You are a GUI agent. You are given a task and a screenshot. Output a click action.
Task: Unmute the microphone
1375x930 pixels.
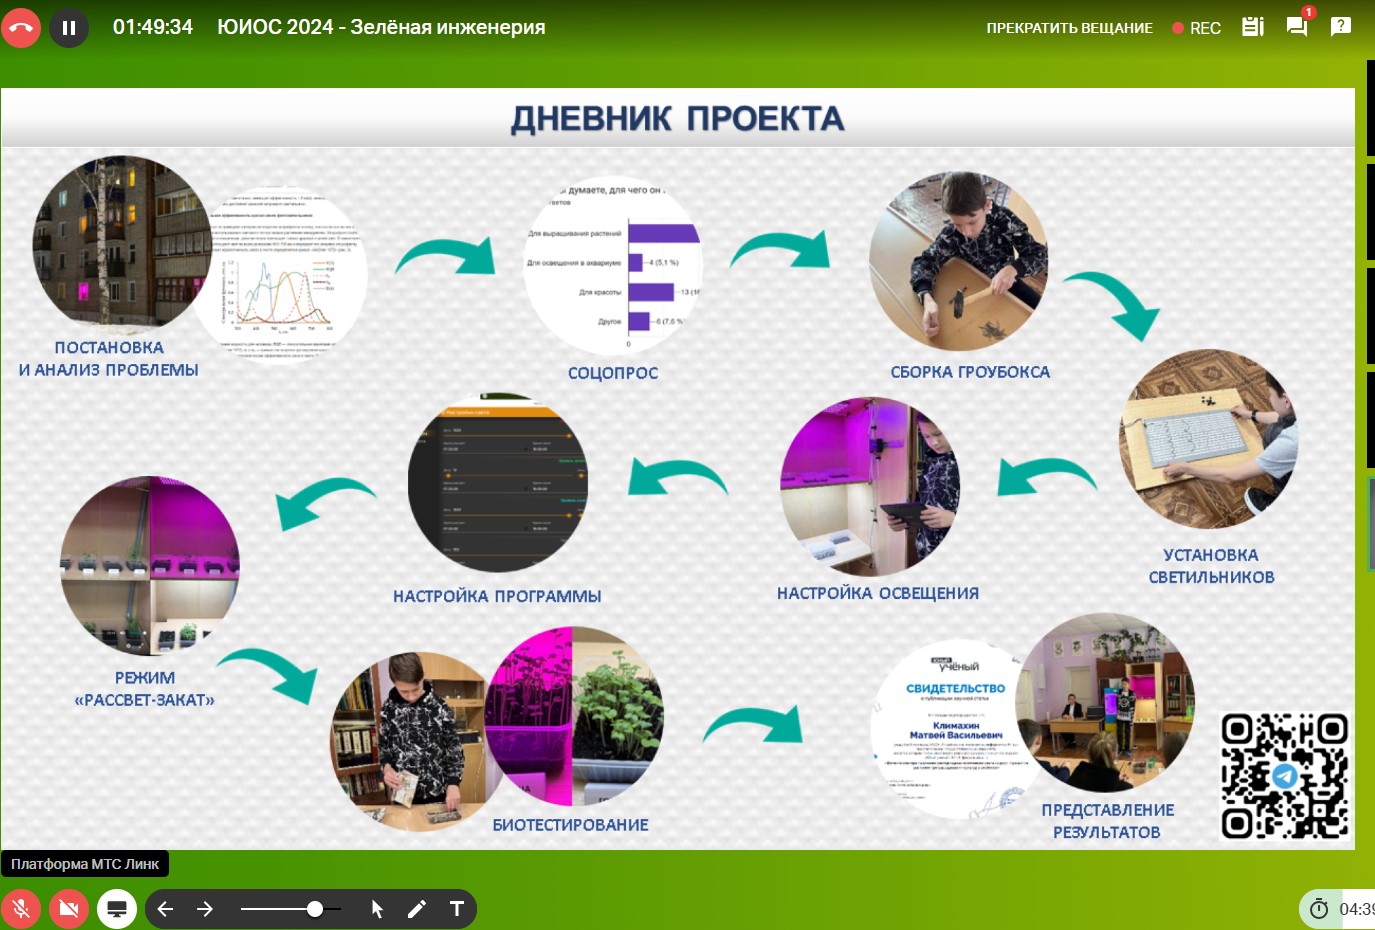tap(21, 909)
